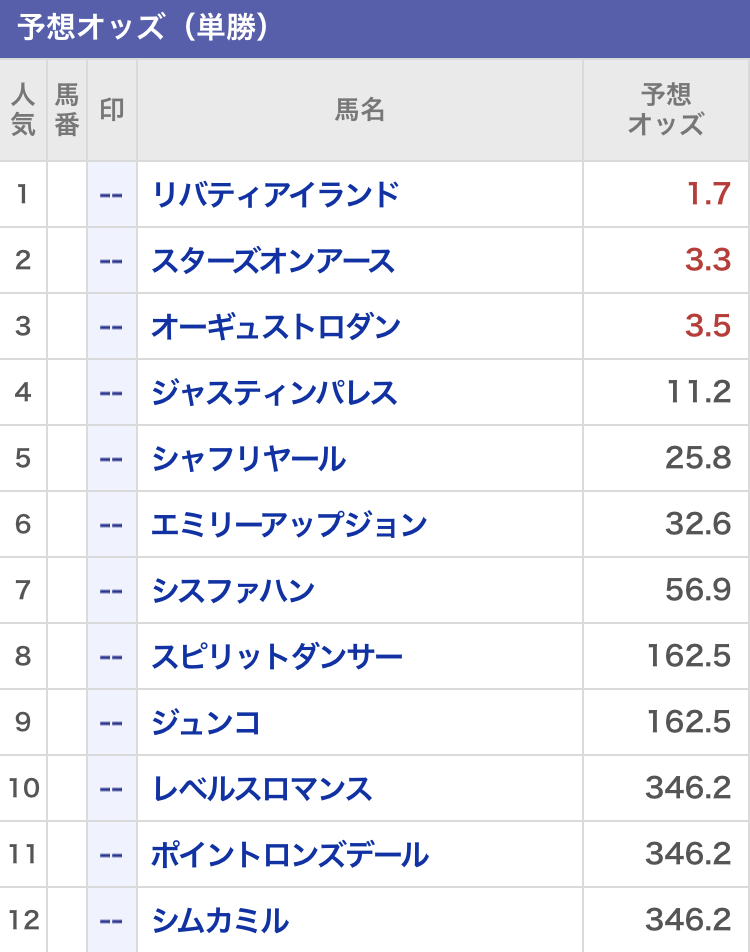The image size is (750, 952).
Task: Select the ポイントロンズデール name link
Action: [x=290, y=855]
